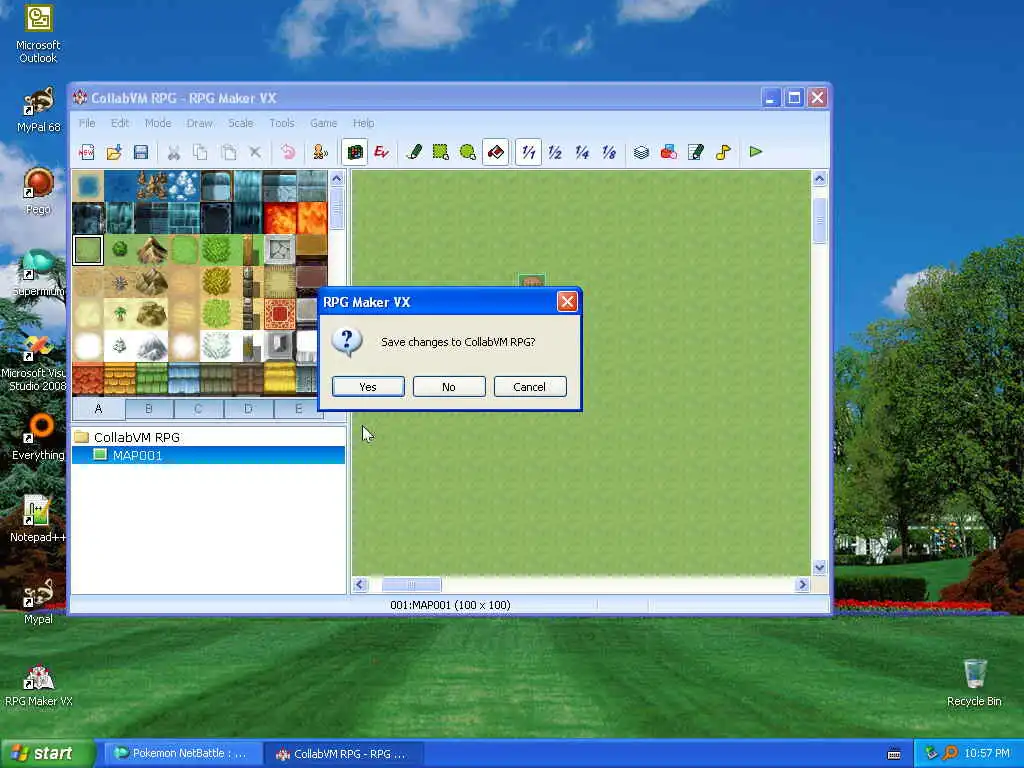The image size is (1024, 768).
Task: Click the New Project toolbar icon
Action: coord(86,152)
